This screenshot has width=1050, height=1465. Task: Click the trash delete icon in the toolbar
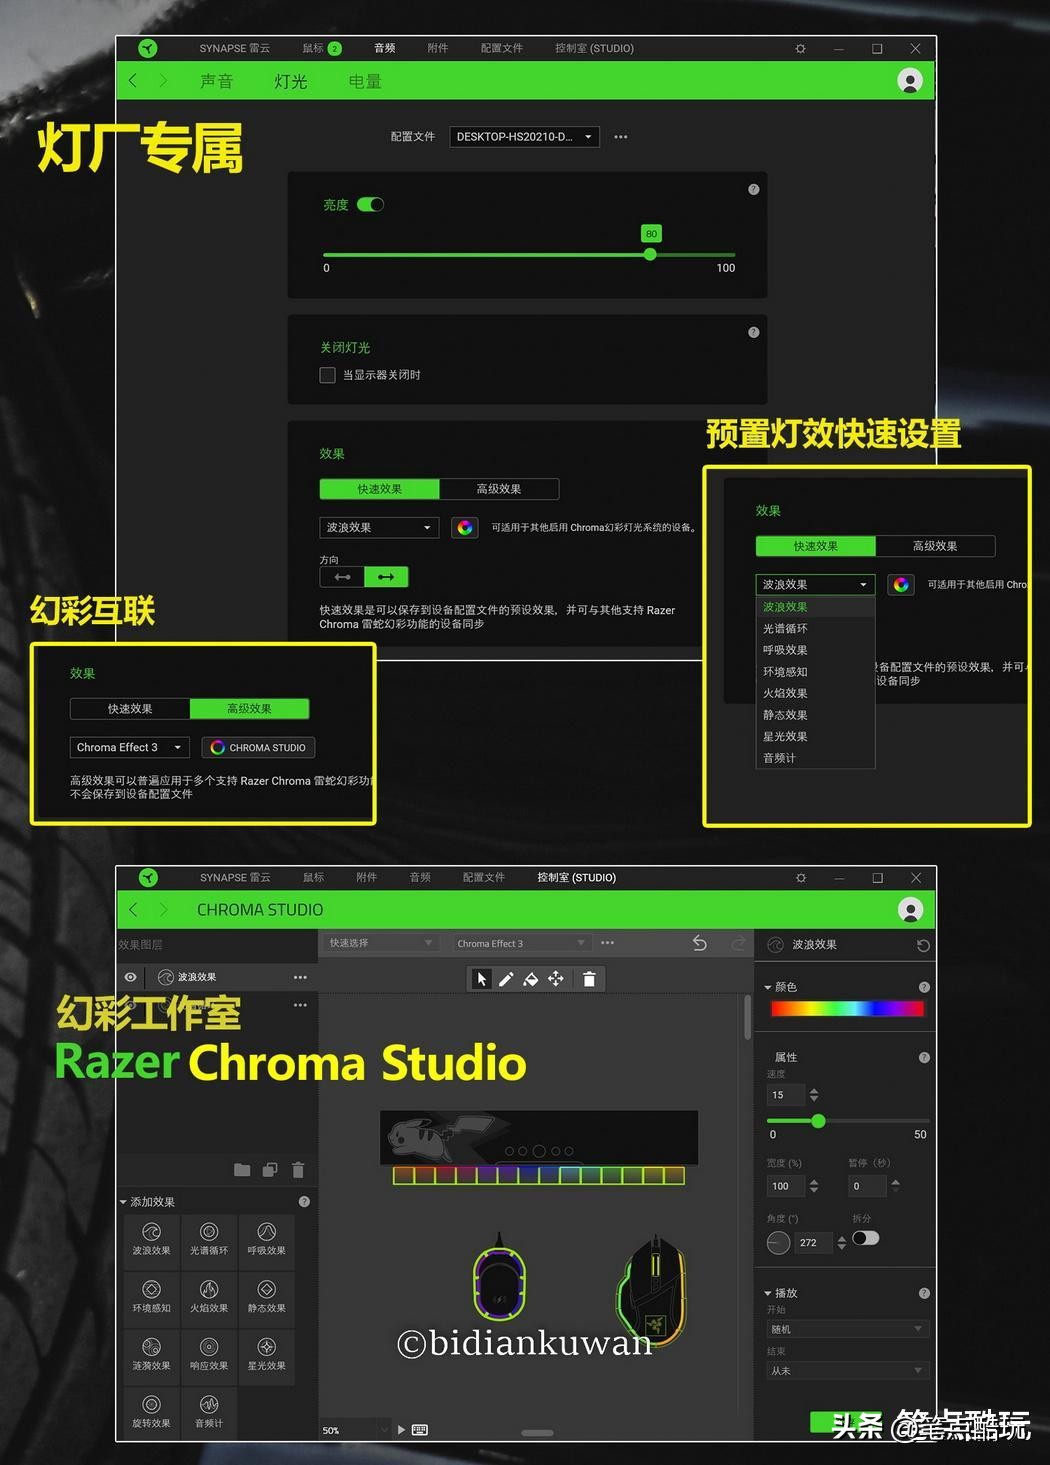(x=589, y=979)
